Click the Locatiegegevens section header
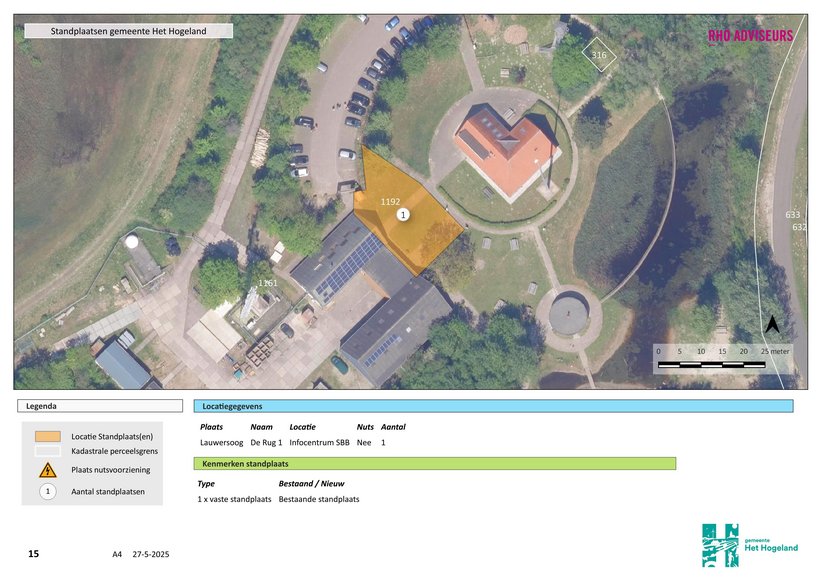This screenshot has width=822, height=581. point(493,406)
